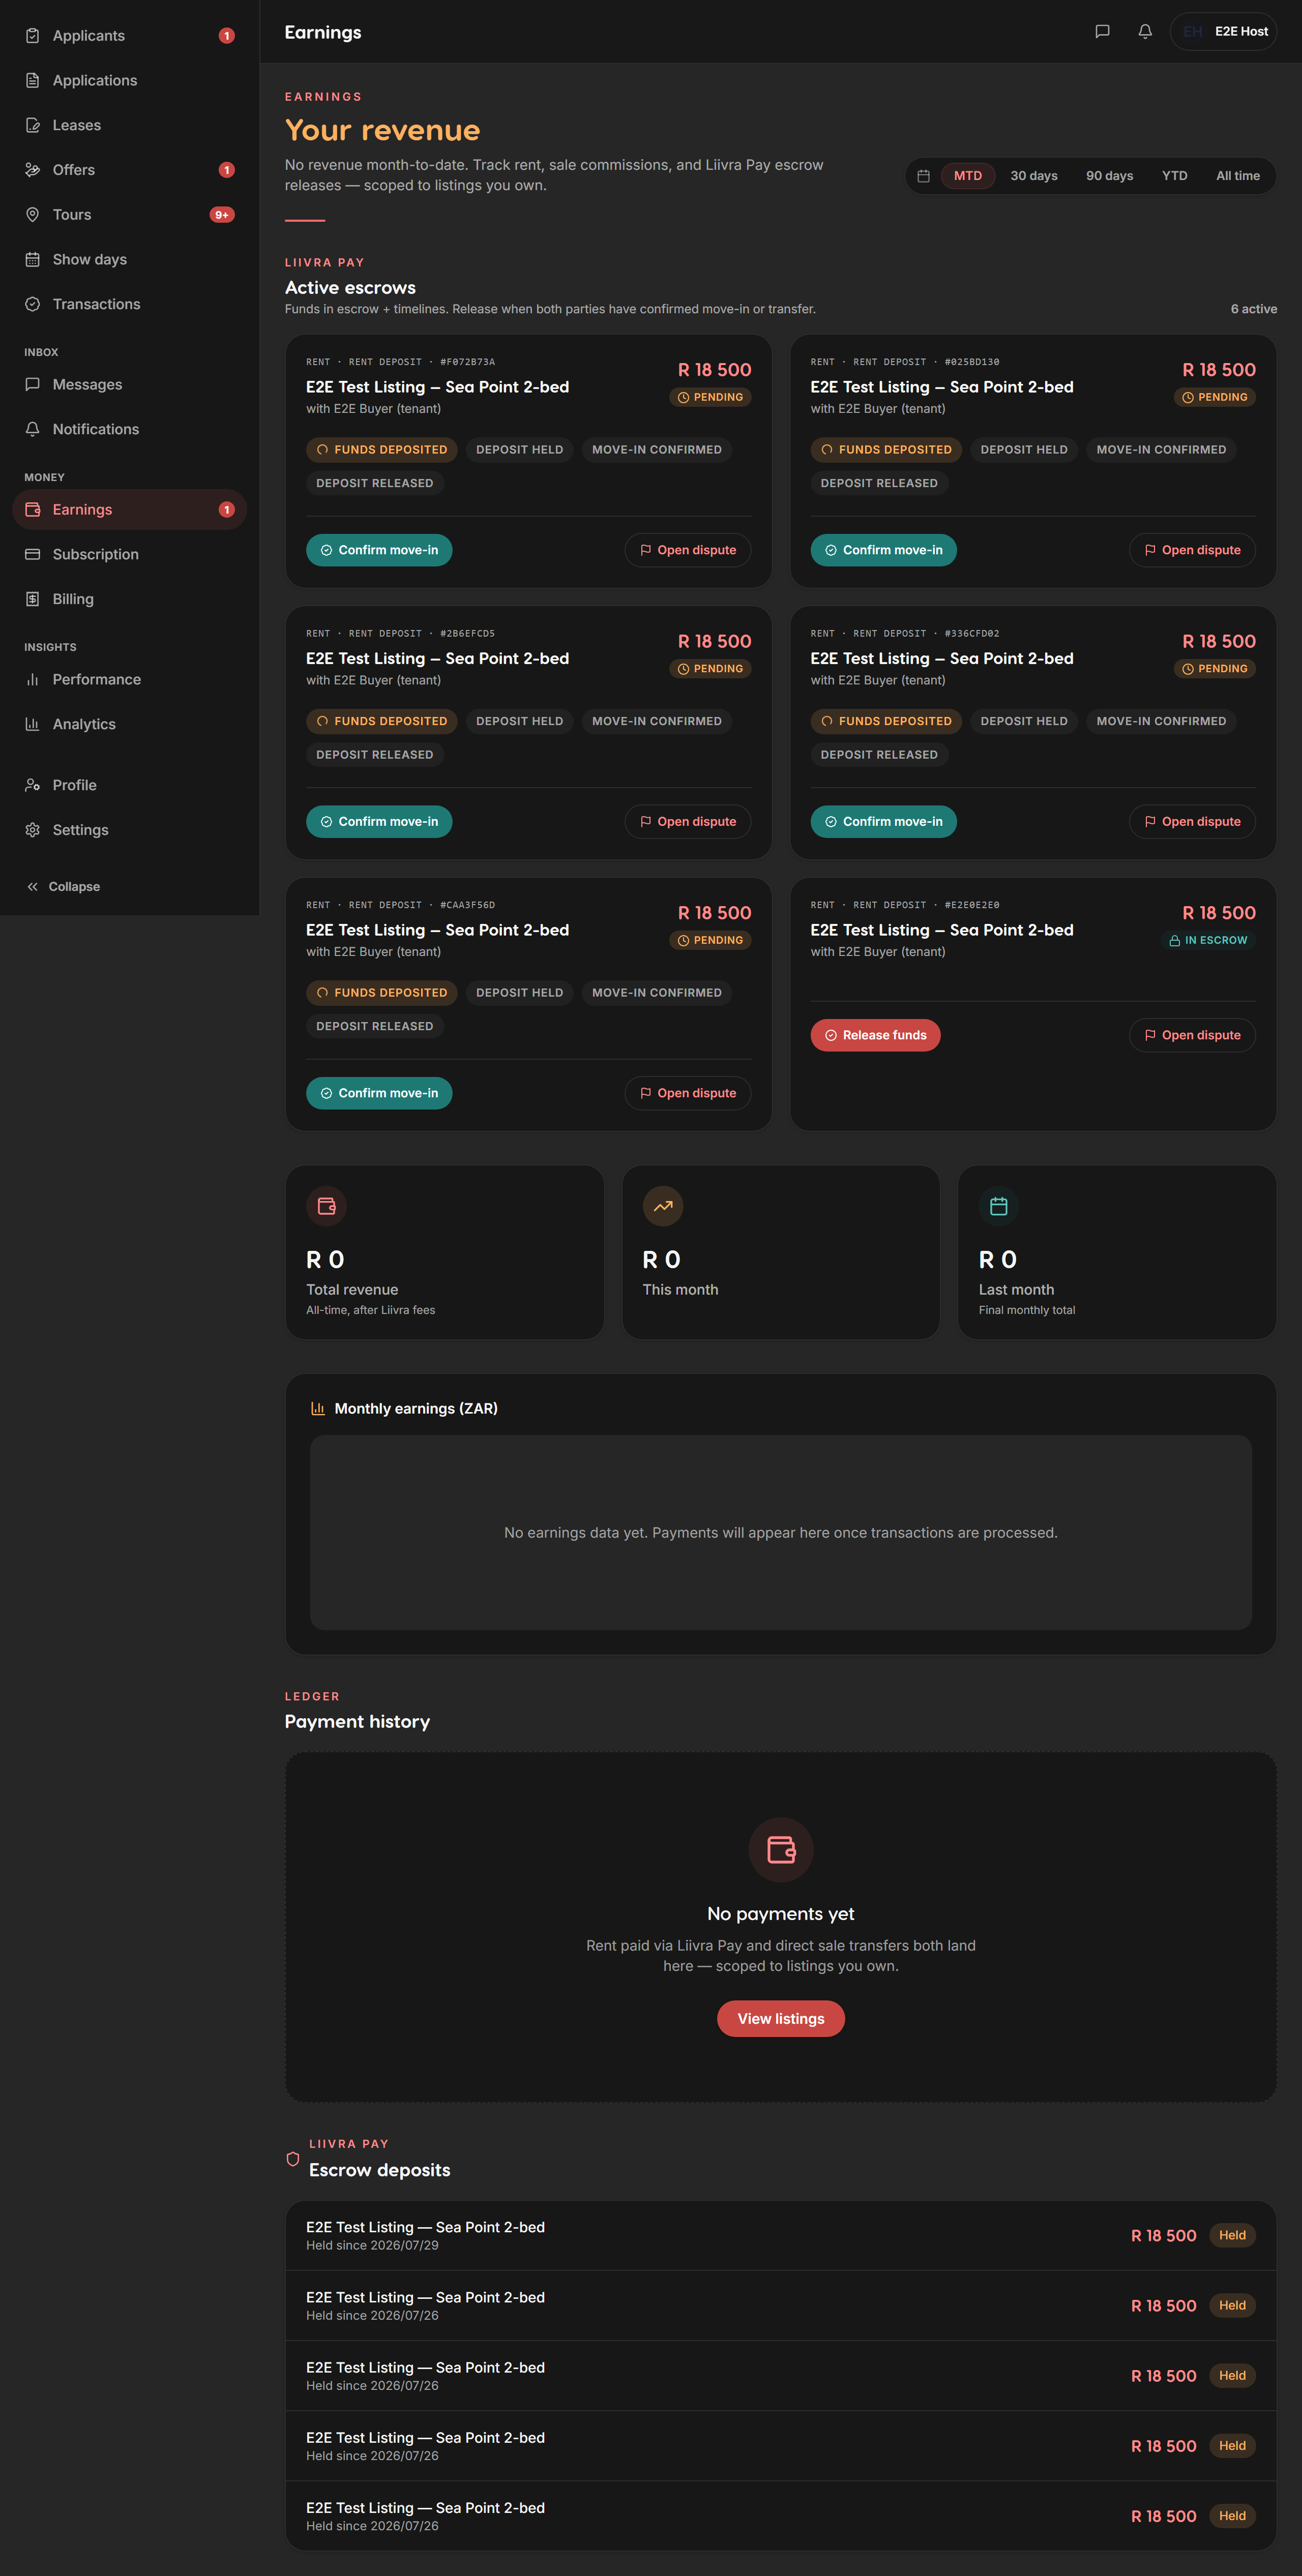Image resolution: width=1302 pixels, height=2576 pixels.
Task: Switch to the 90 days range
Action: [1110, 176]
